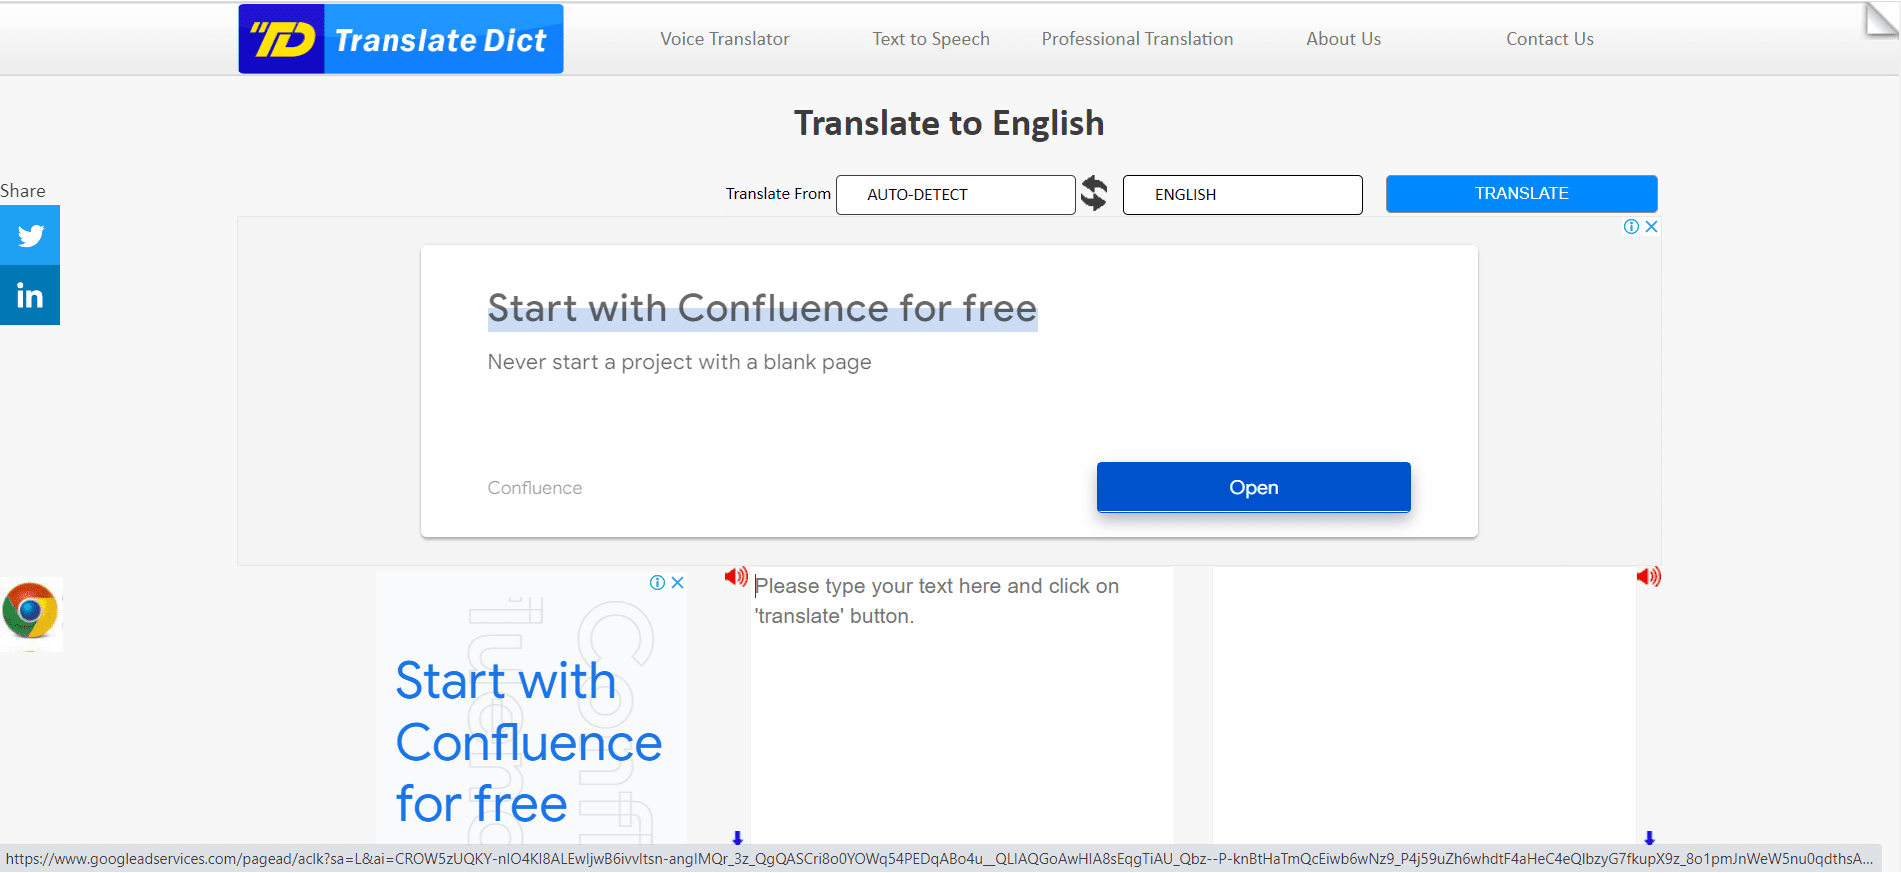This screenshot has width=1901, height=873.
Task: Click the page-curl icon in the corner
Action: (1881, 21)
